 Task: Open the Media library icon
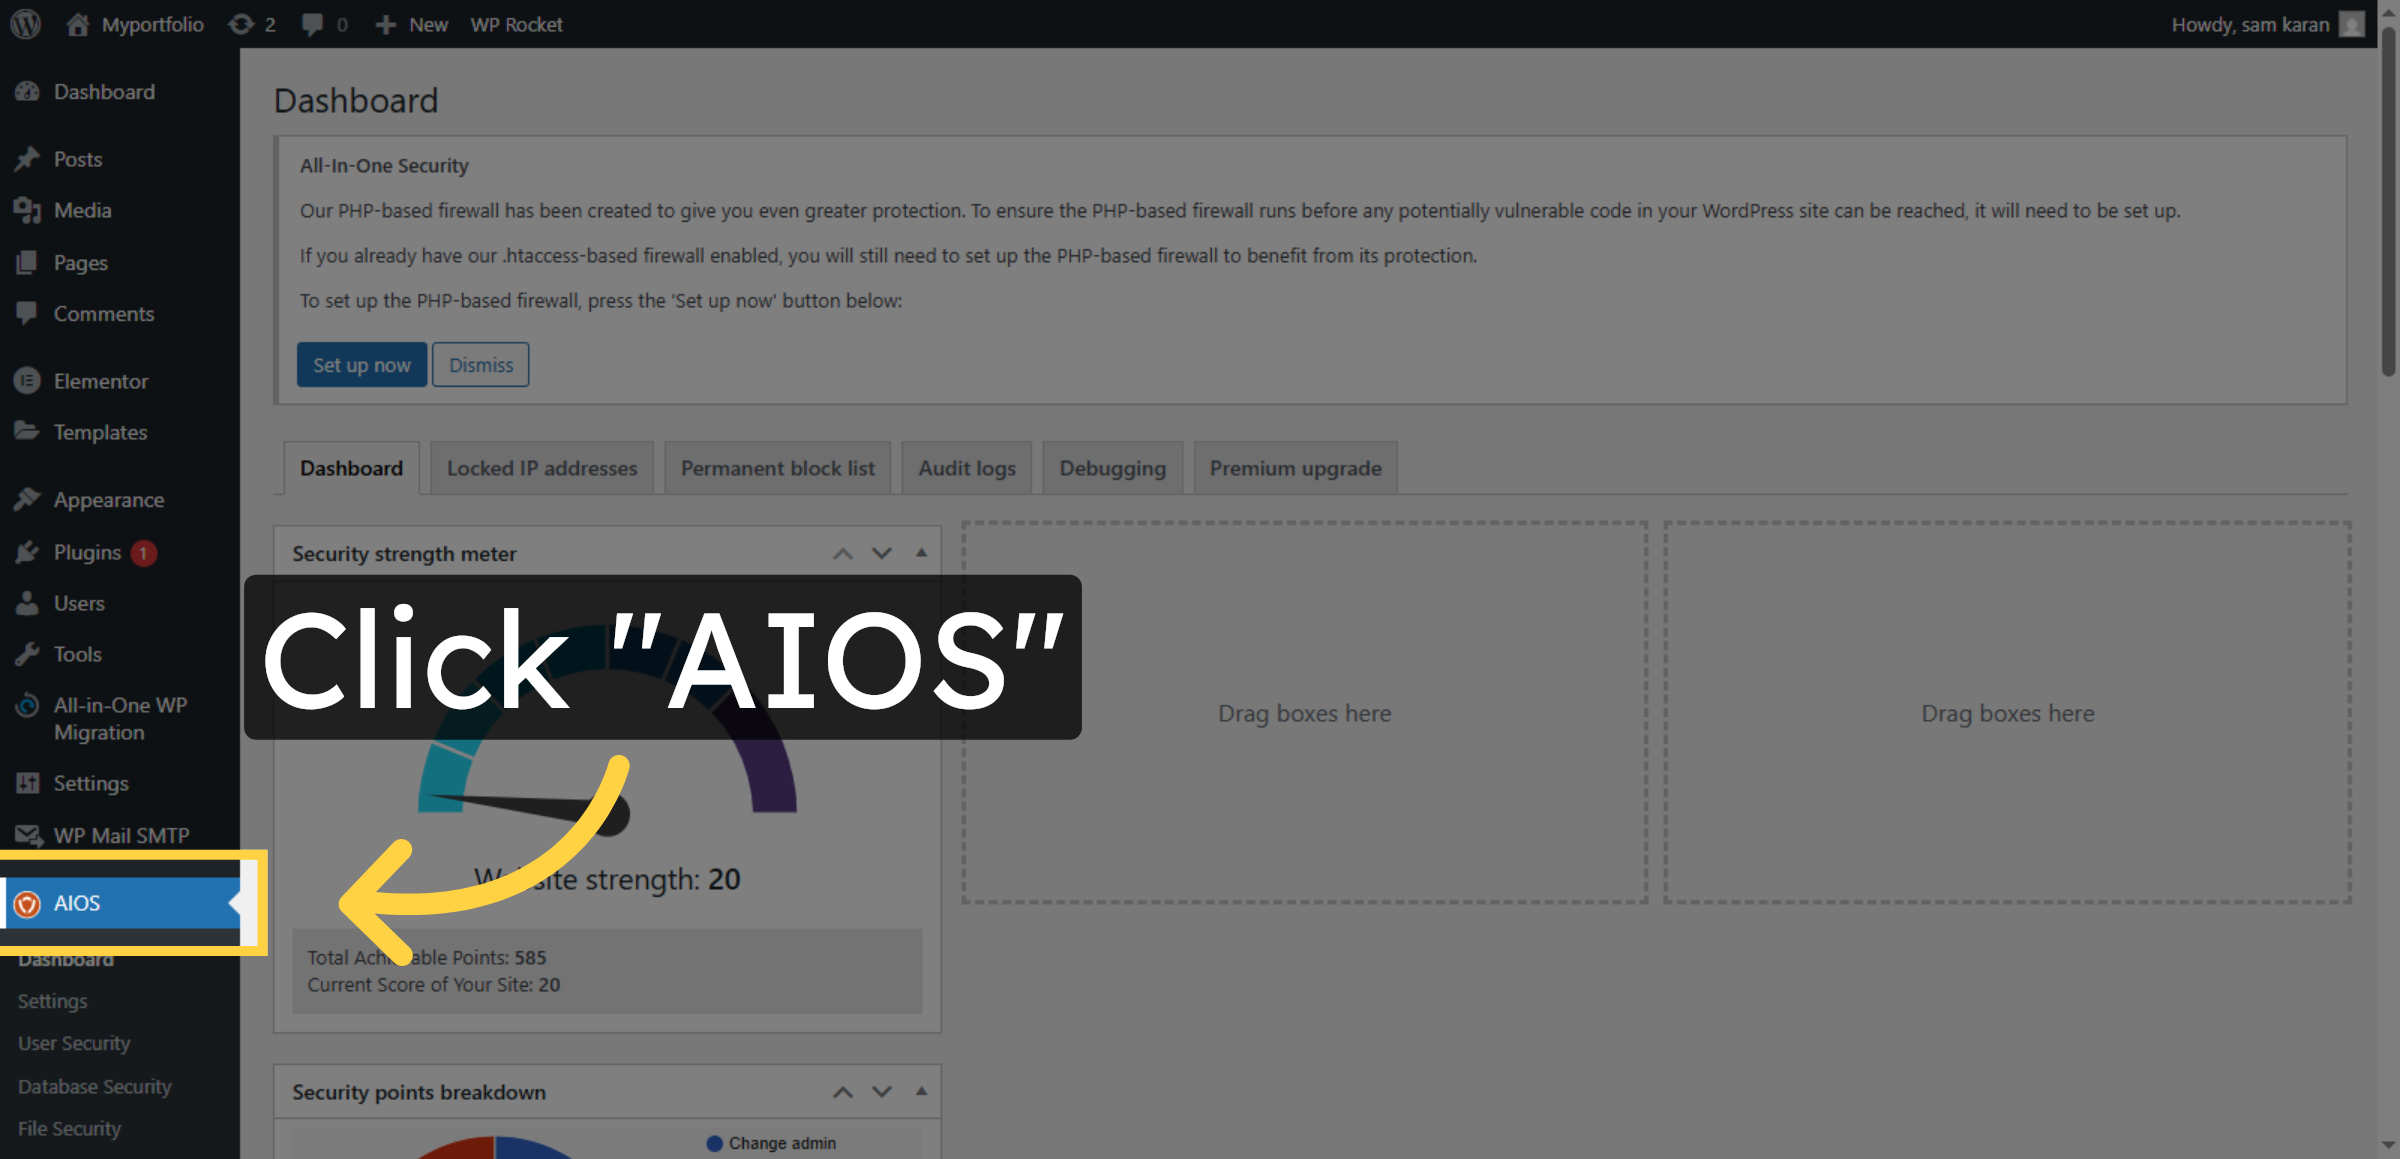pos(28,210)
